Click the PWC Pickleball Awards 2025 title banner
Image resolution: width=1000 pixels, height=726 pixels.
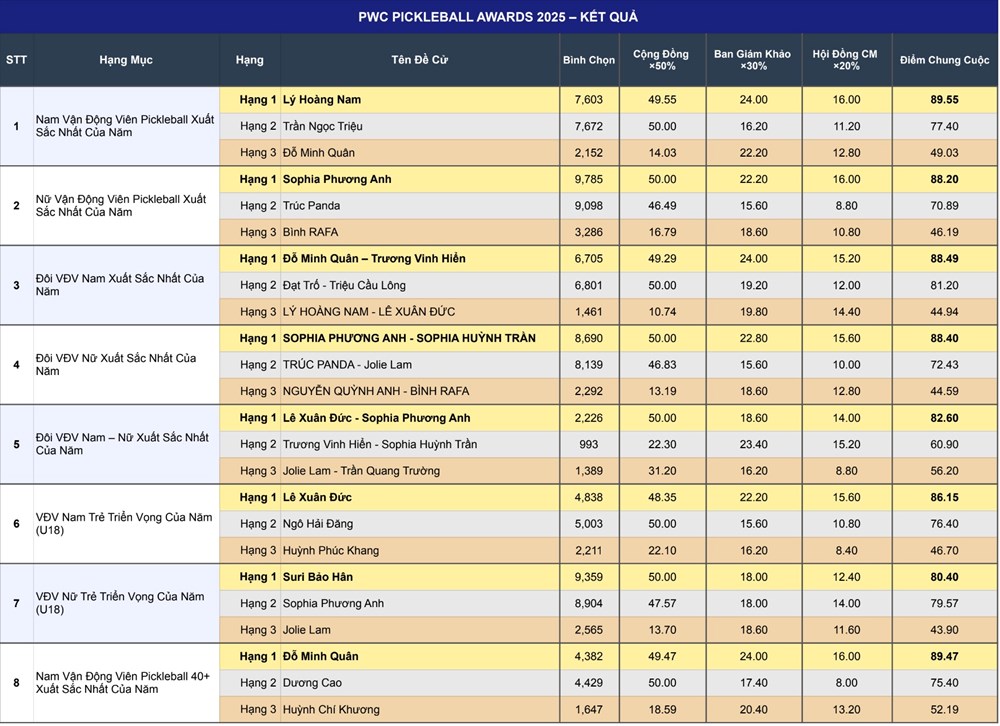(x=498, y=17)
